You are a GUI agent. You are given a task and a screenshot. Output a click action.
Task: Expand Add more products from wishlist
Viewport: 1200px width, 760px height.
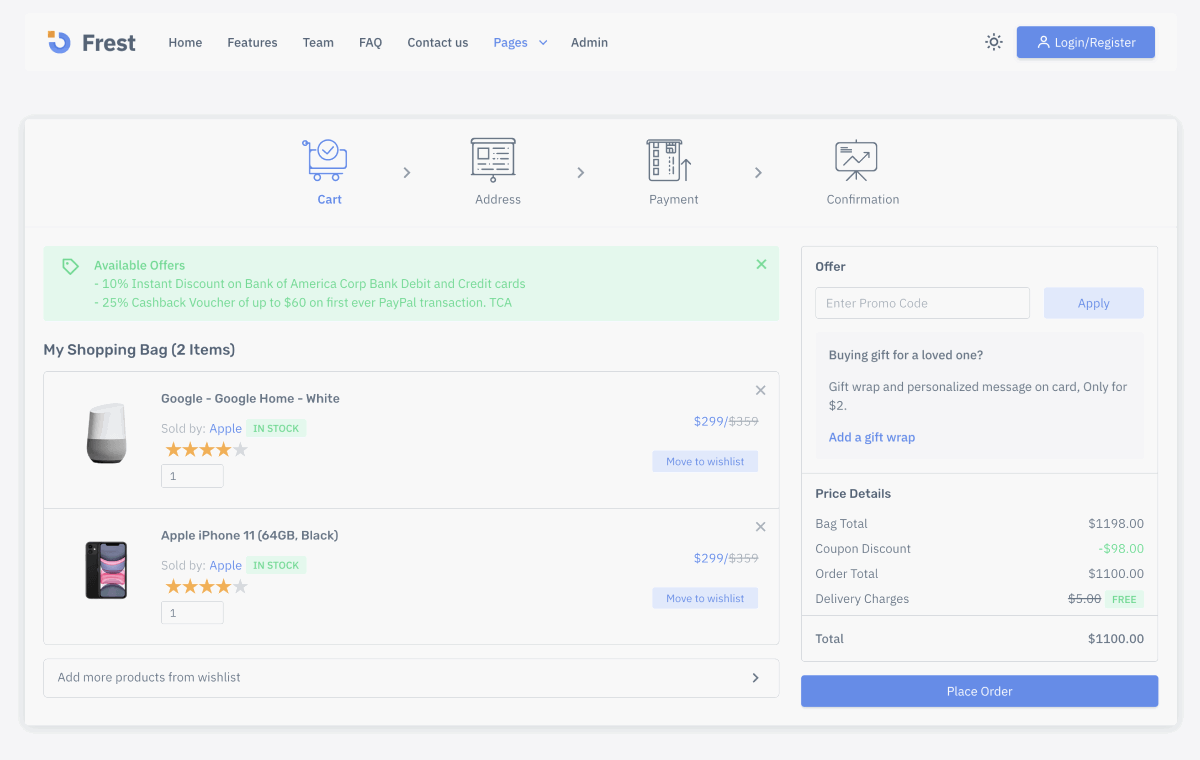click(756, 677)
